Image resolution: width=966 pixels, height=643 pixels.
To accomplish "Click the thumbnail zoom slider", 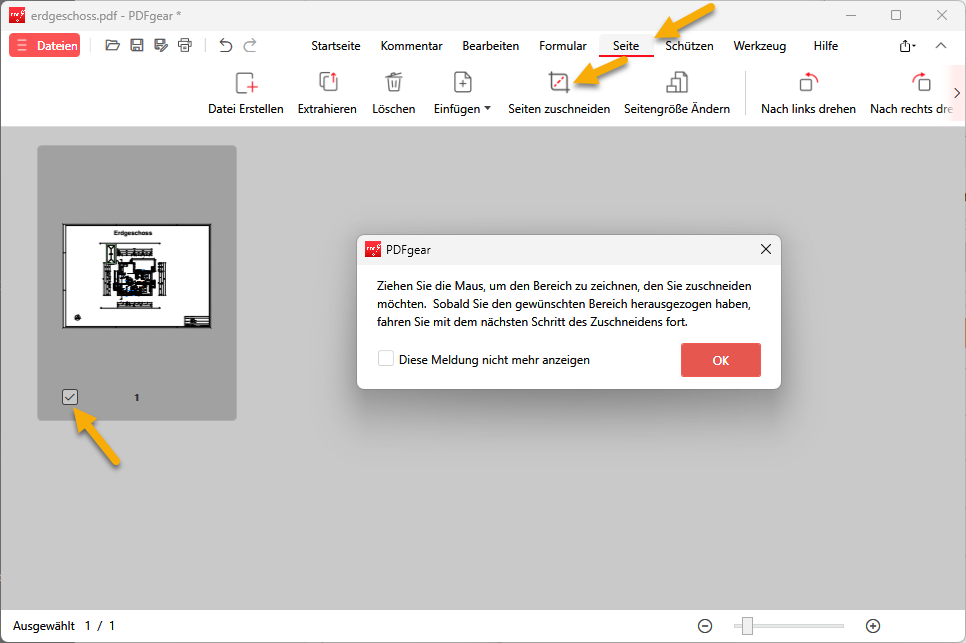I will pyautogui.click(x=745, y=626).
